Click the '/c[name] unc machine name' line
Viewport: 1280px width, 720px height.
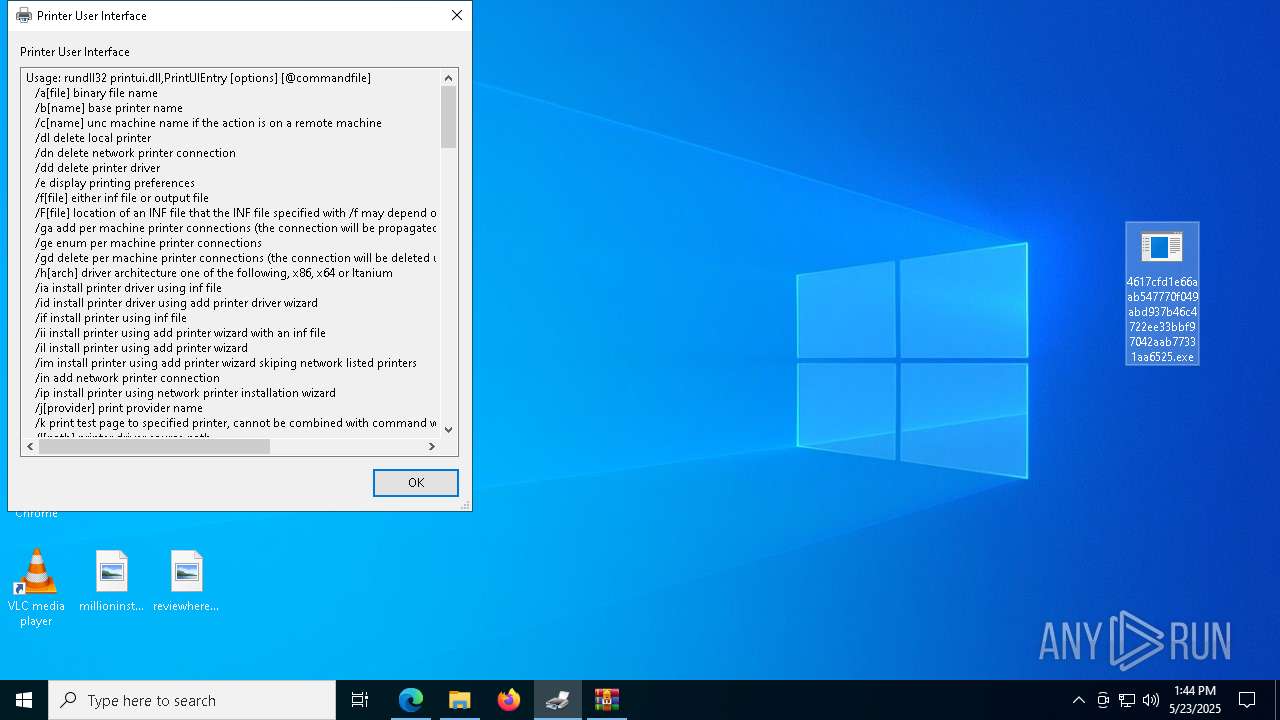208,123
